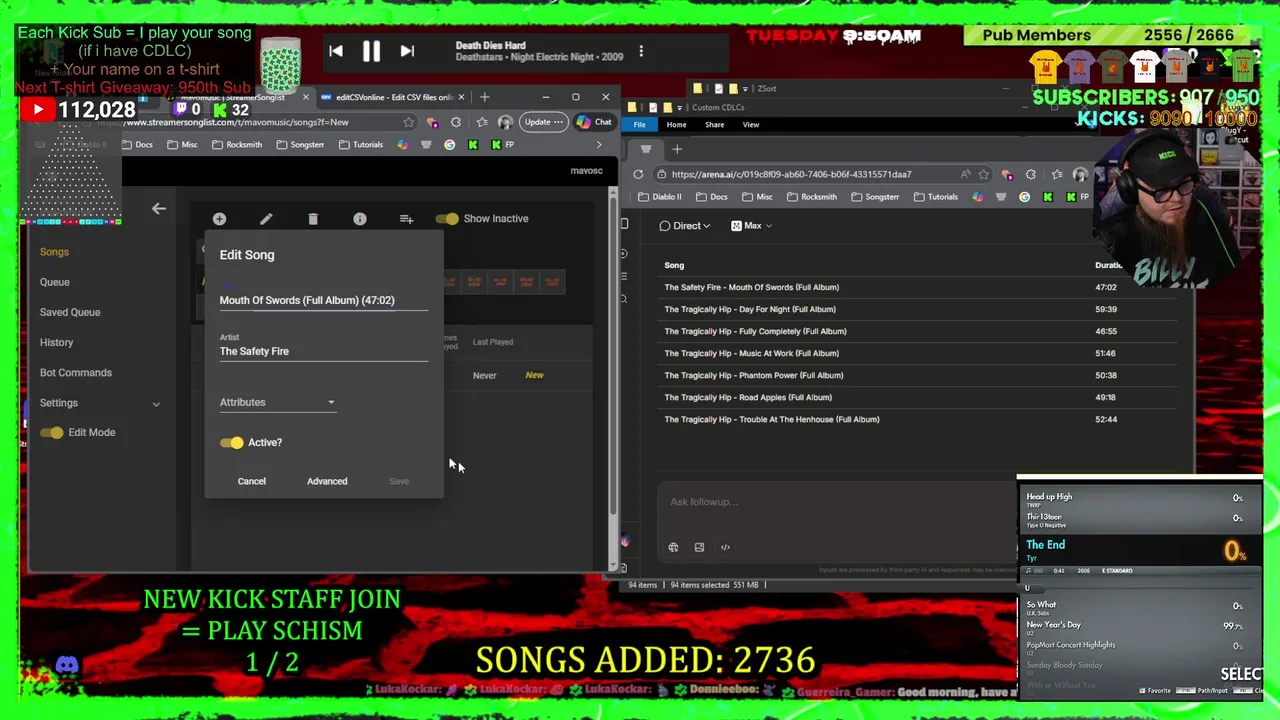Open the File tab in Custom CDLCs explorer

tap(639, 125)
